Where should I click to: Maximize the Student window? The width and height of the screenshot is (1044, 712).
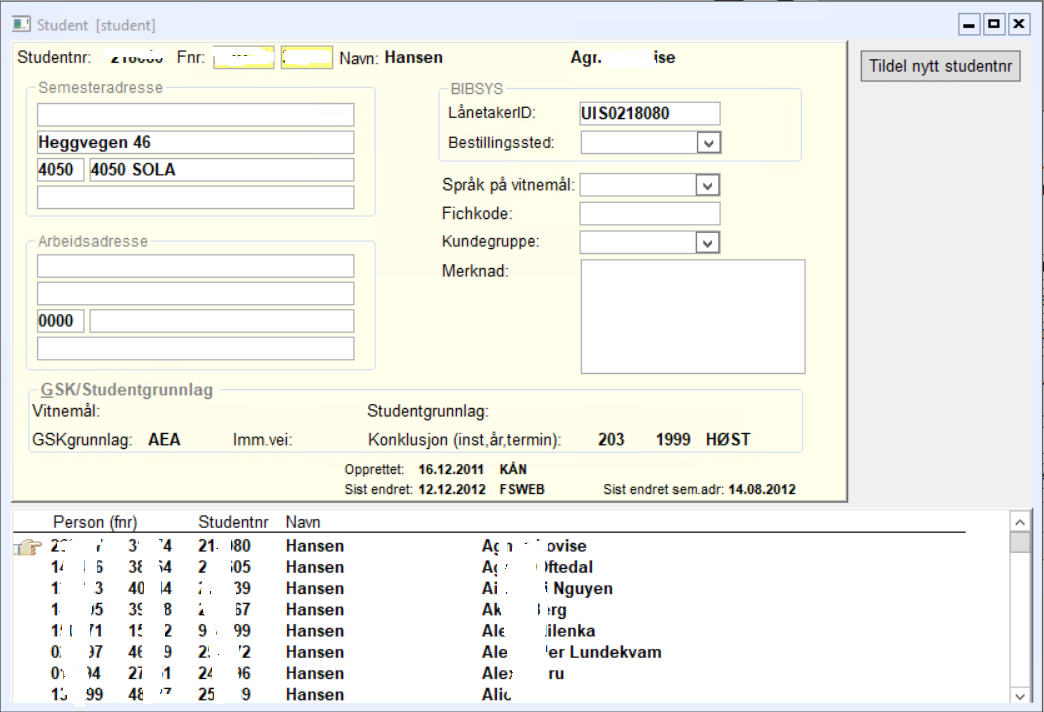pos(994,25)
